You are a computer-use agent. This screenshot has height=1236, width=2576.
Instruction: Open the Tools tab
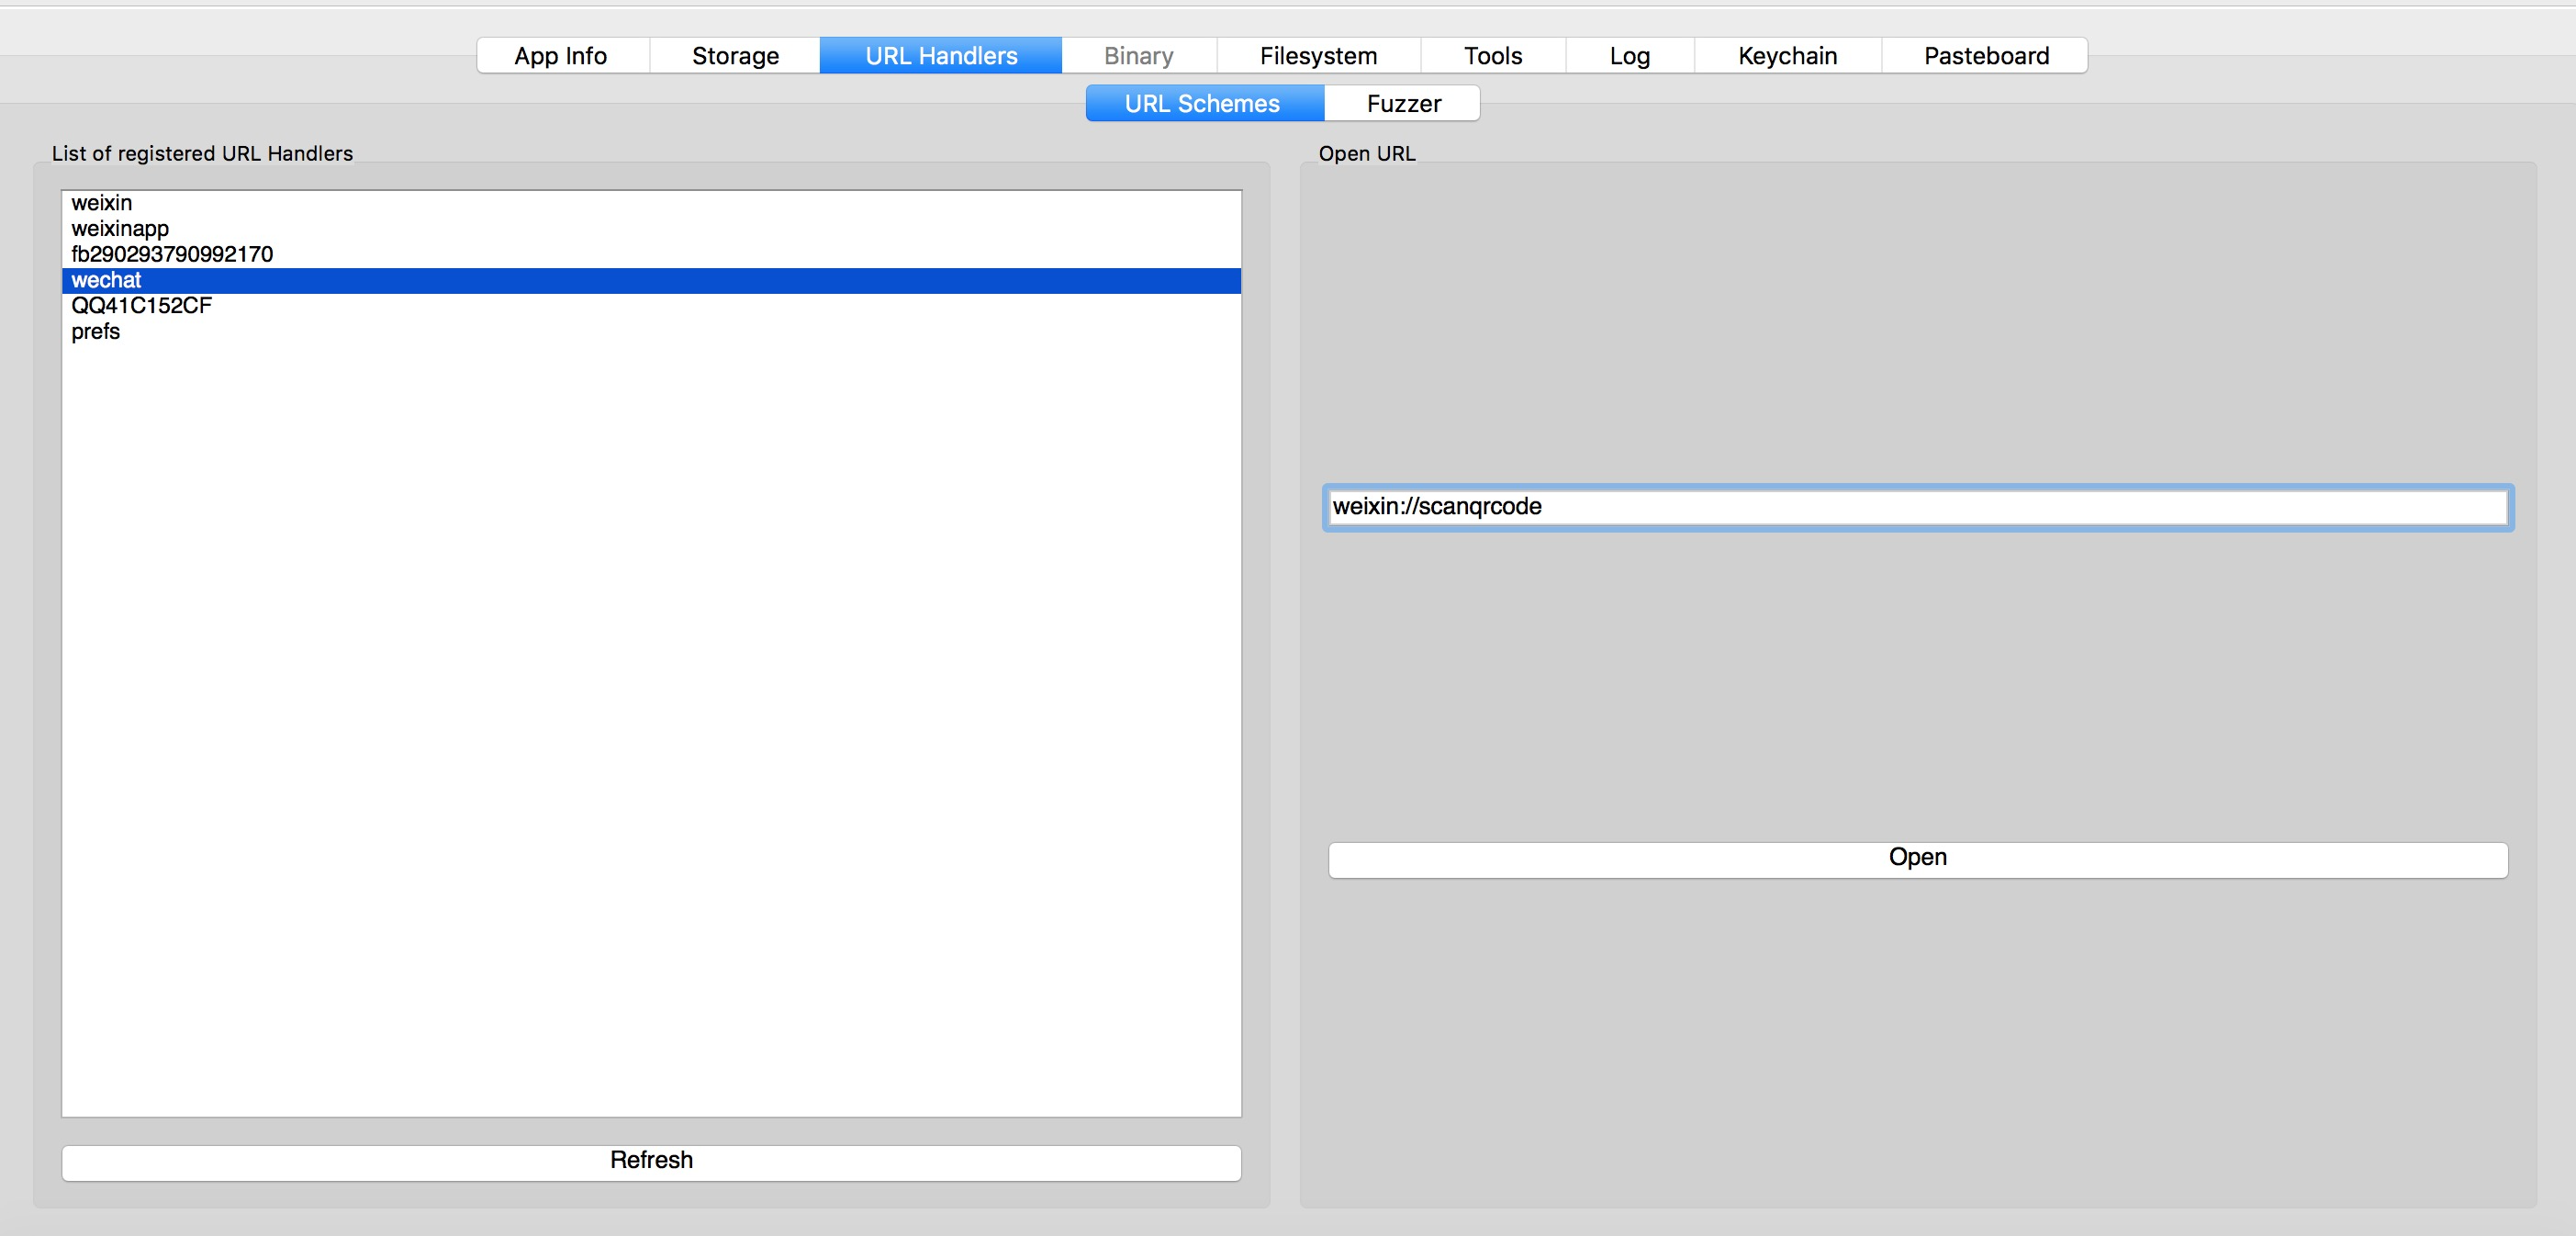point(1493,56)
